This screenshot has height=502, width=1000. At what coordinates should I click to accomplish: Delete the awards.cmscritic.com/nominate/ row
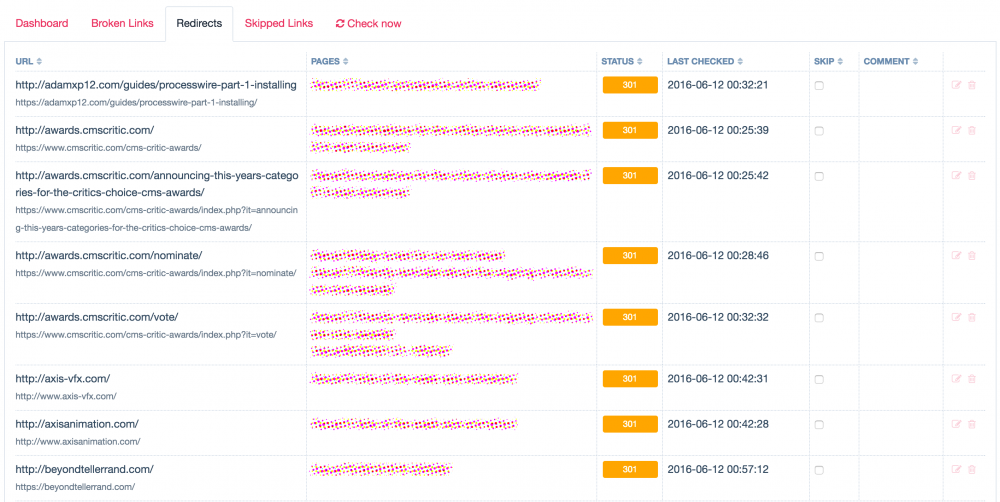972,255
